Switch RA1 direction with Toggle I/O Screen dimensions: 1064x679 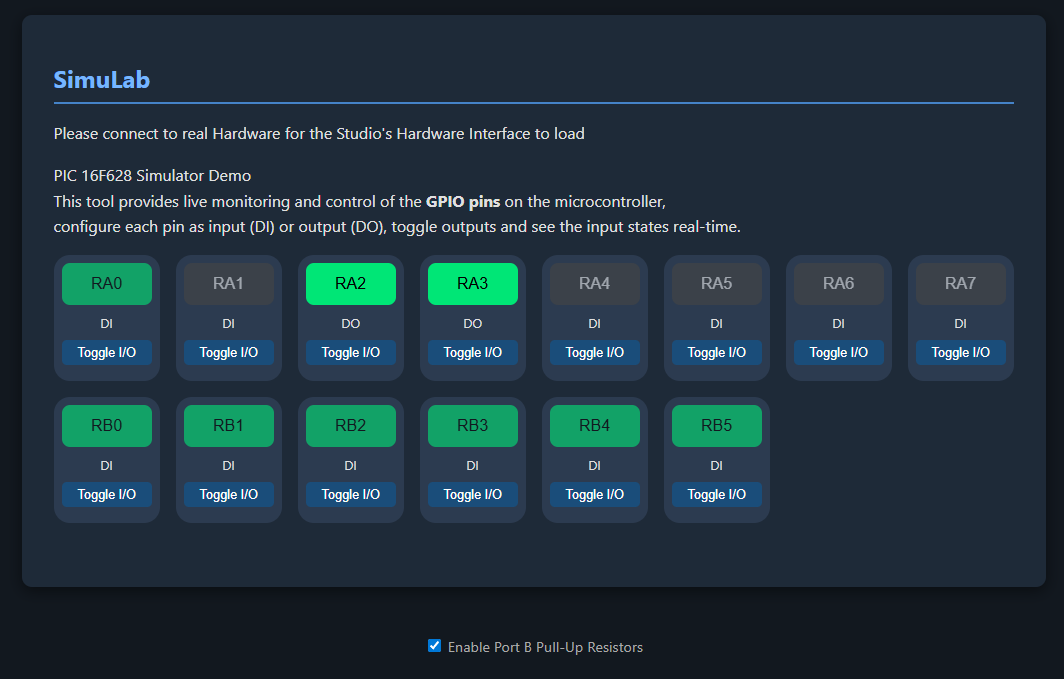pyautogui.click(x=229, y=352)
